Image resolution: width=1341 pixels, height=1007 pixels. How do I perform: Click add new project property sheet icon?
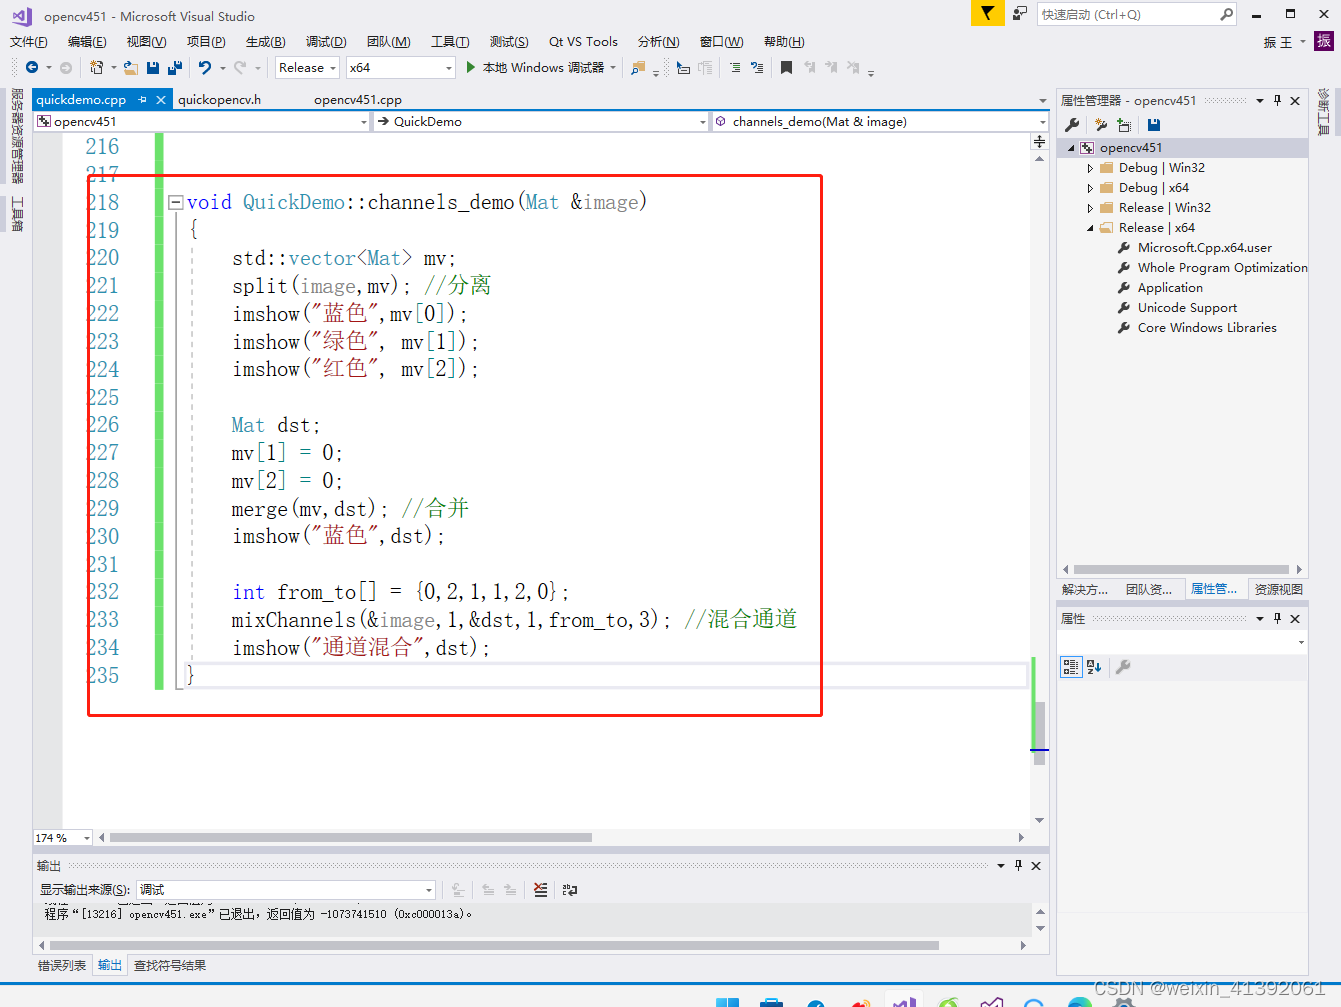point(1101,125)
